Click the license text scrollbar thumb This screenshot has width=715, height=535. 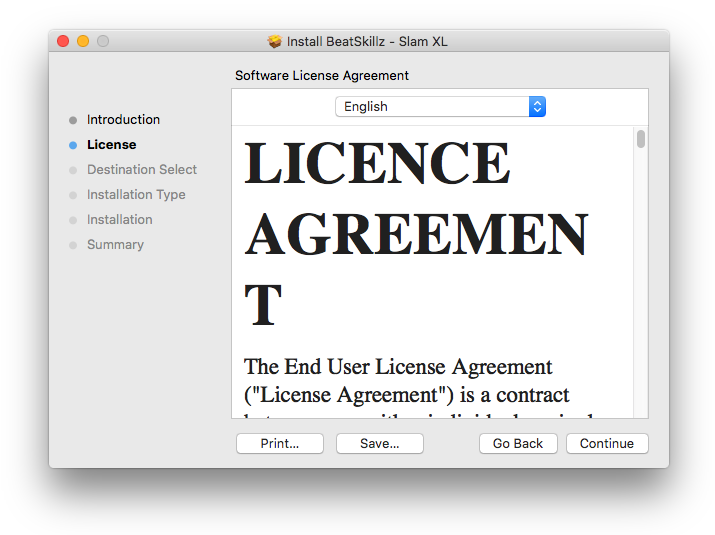pyautogui.click(x=641, y=139)
